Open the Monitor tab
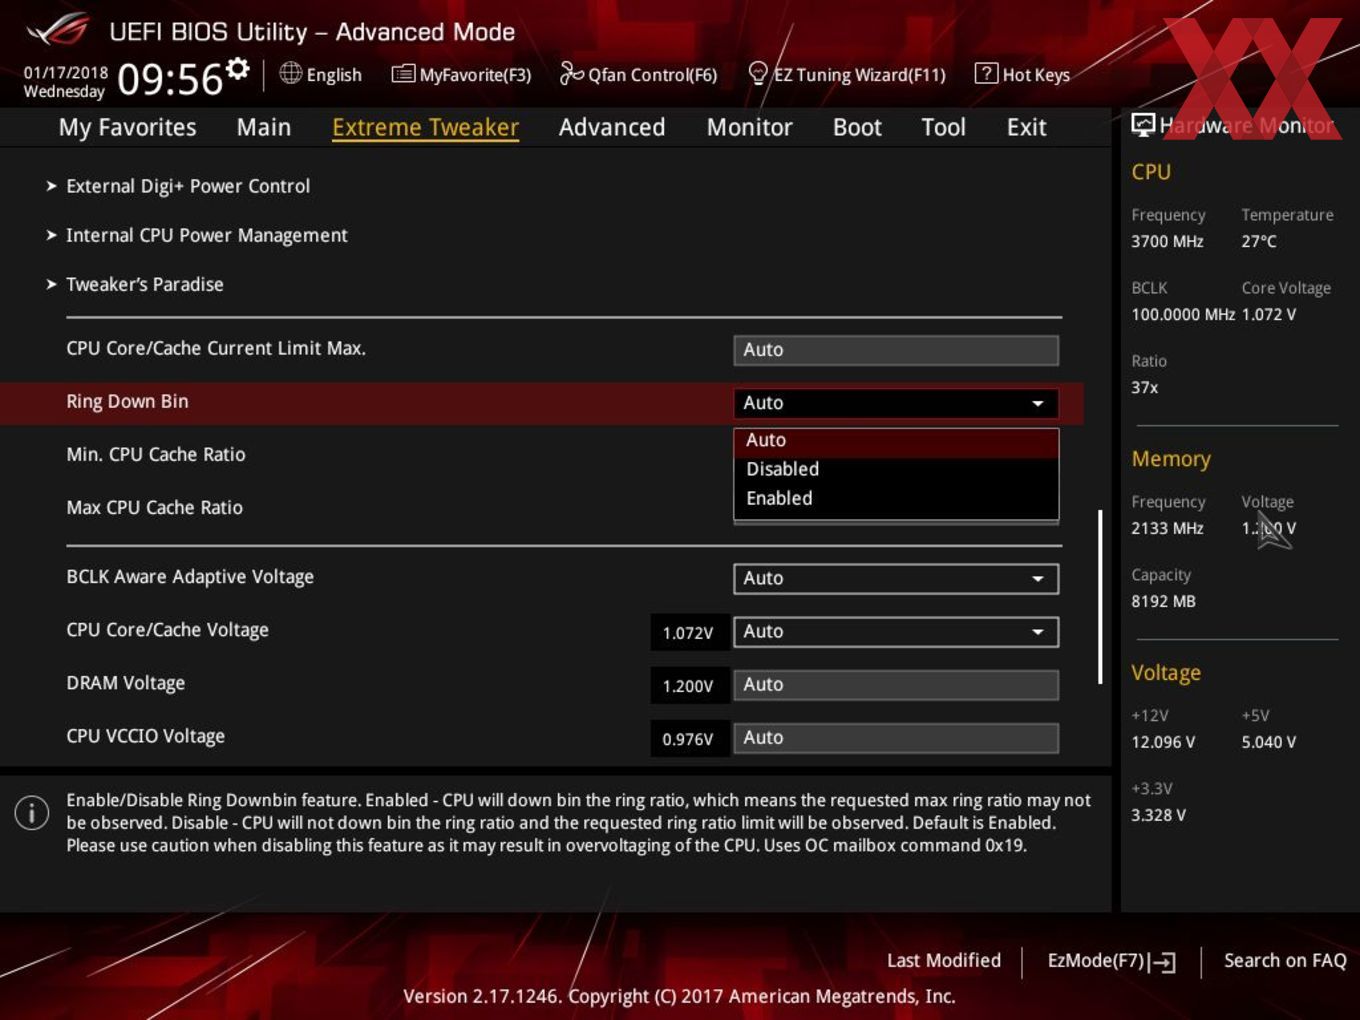Viewport: 1360px width, 1020px height. 749,127
